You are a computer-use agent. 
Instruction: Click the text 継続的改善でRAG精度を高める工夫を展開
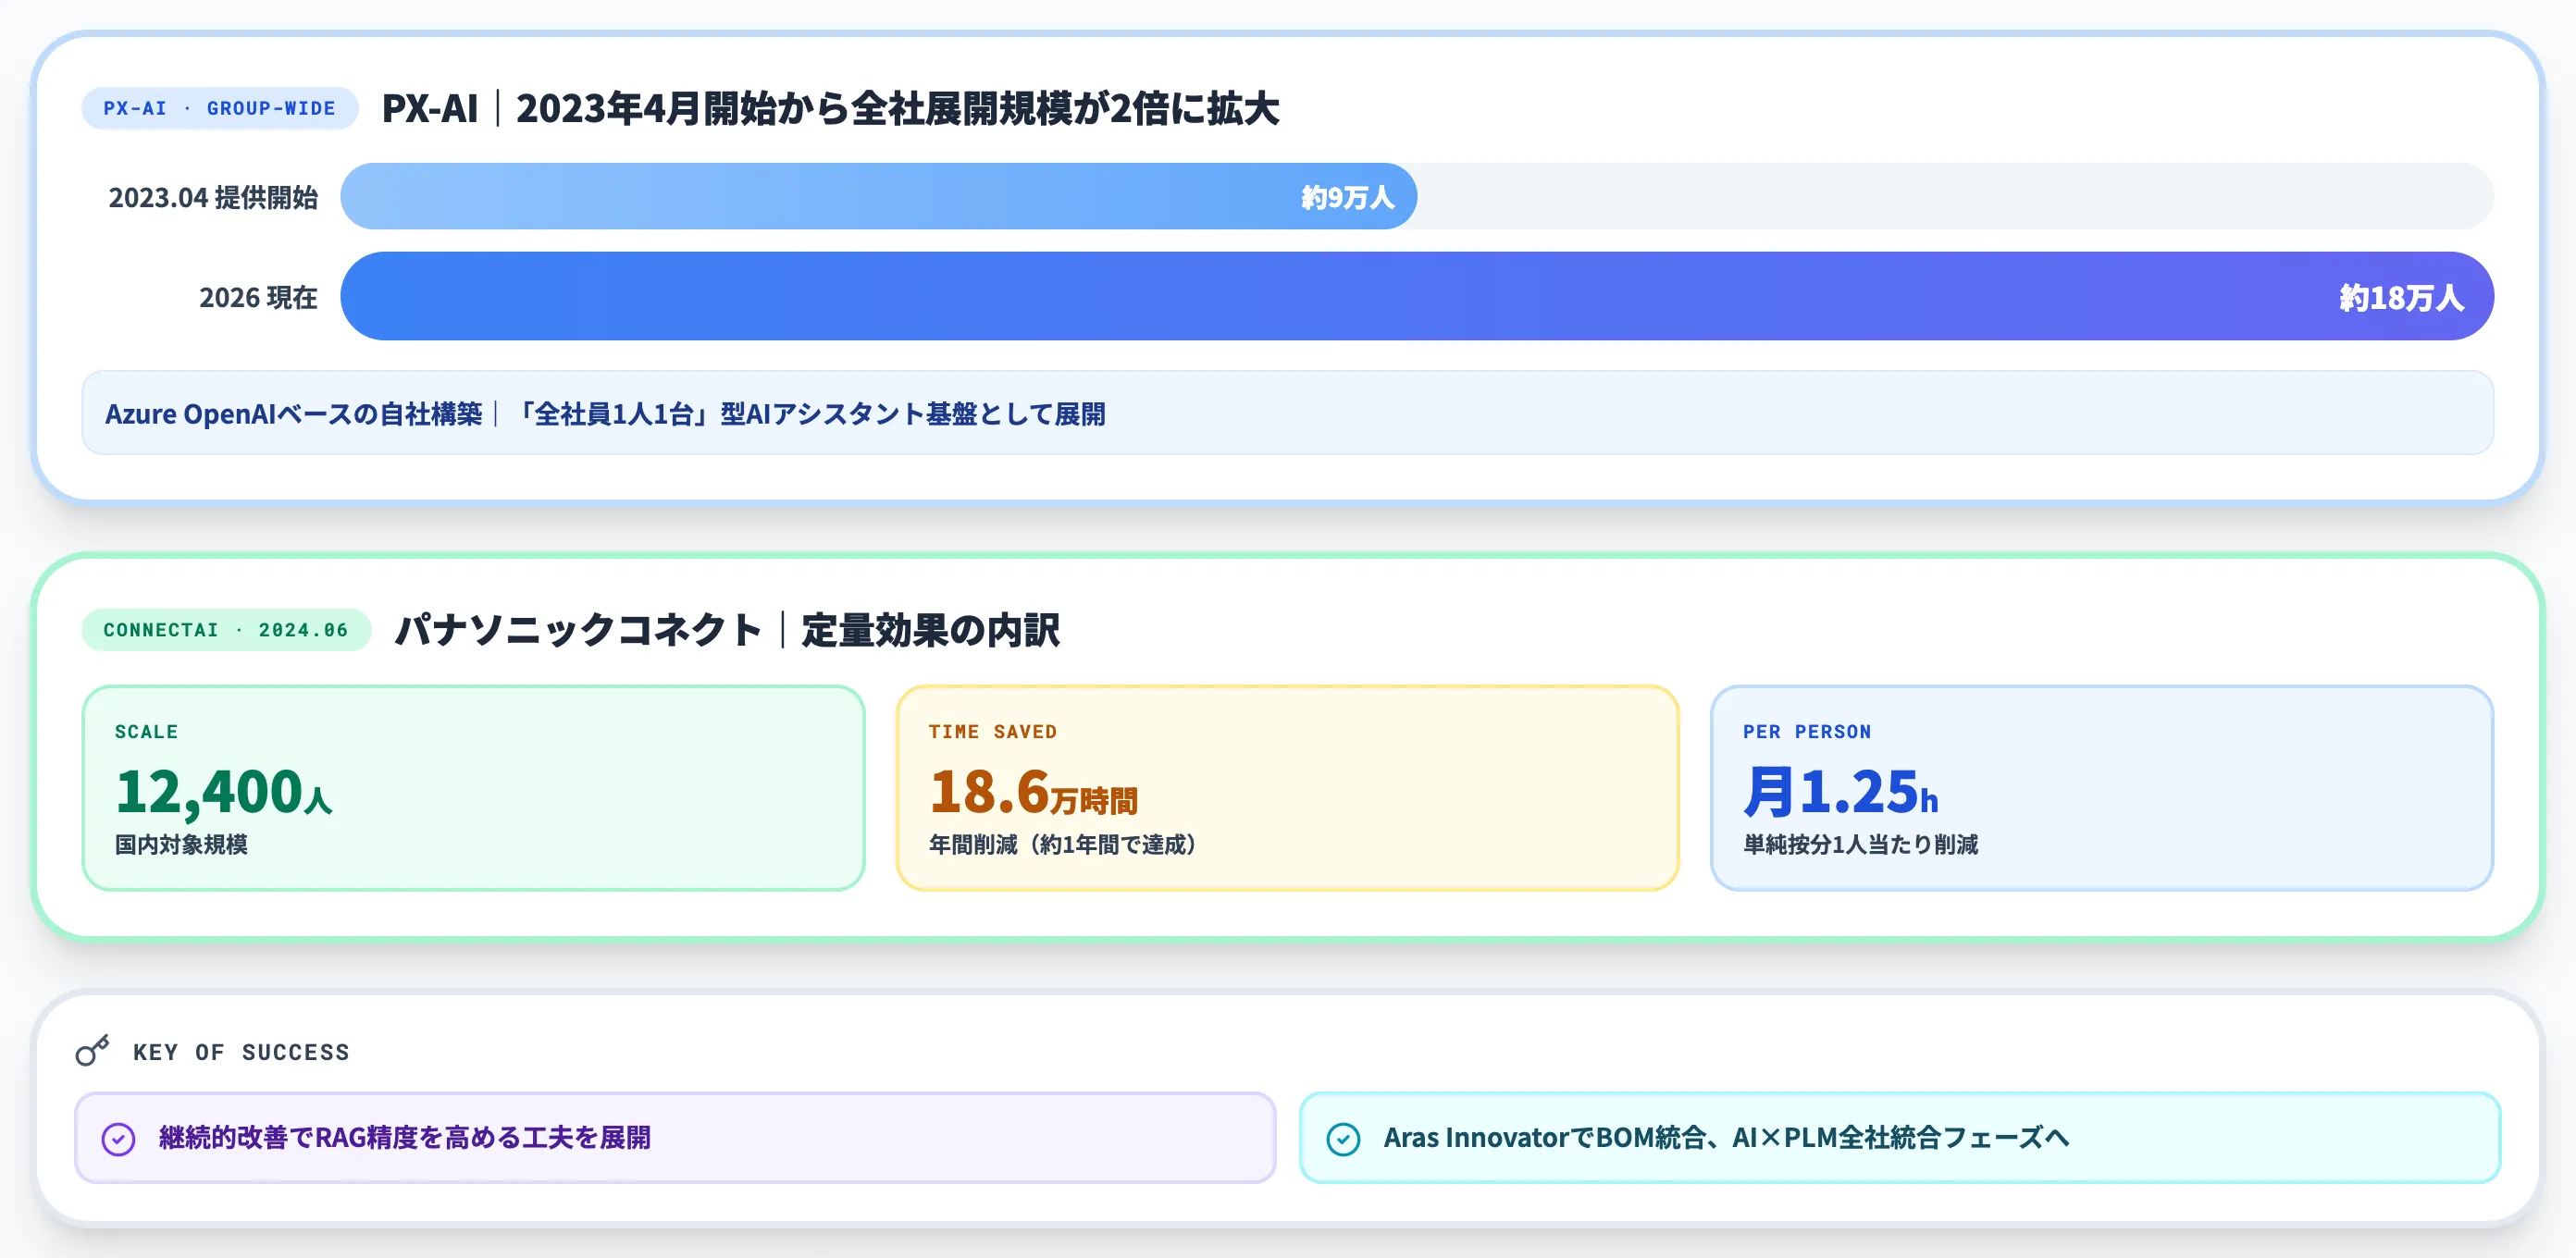[x=405, y=1138]
